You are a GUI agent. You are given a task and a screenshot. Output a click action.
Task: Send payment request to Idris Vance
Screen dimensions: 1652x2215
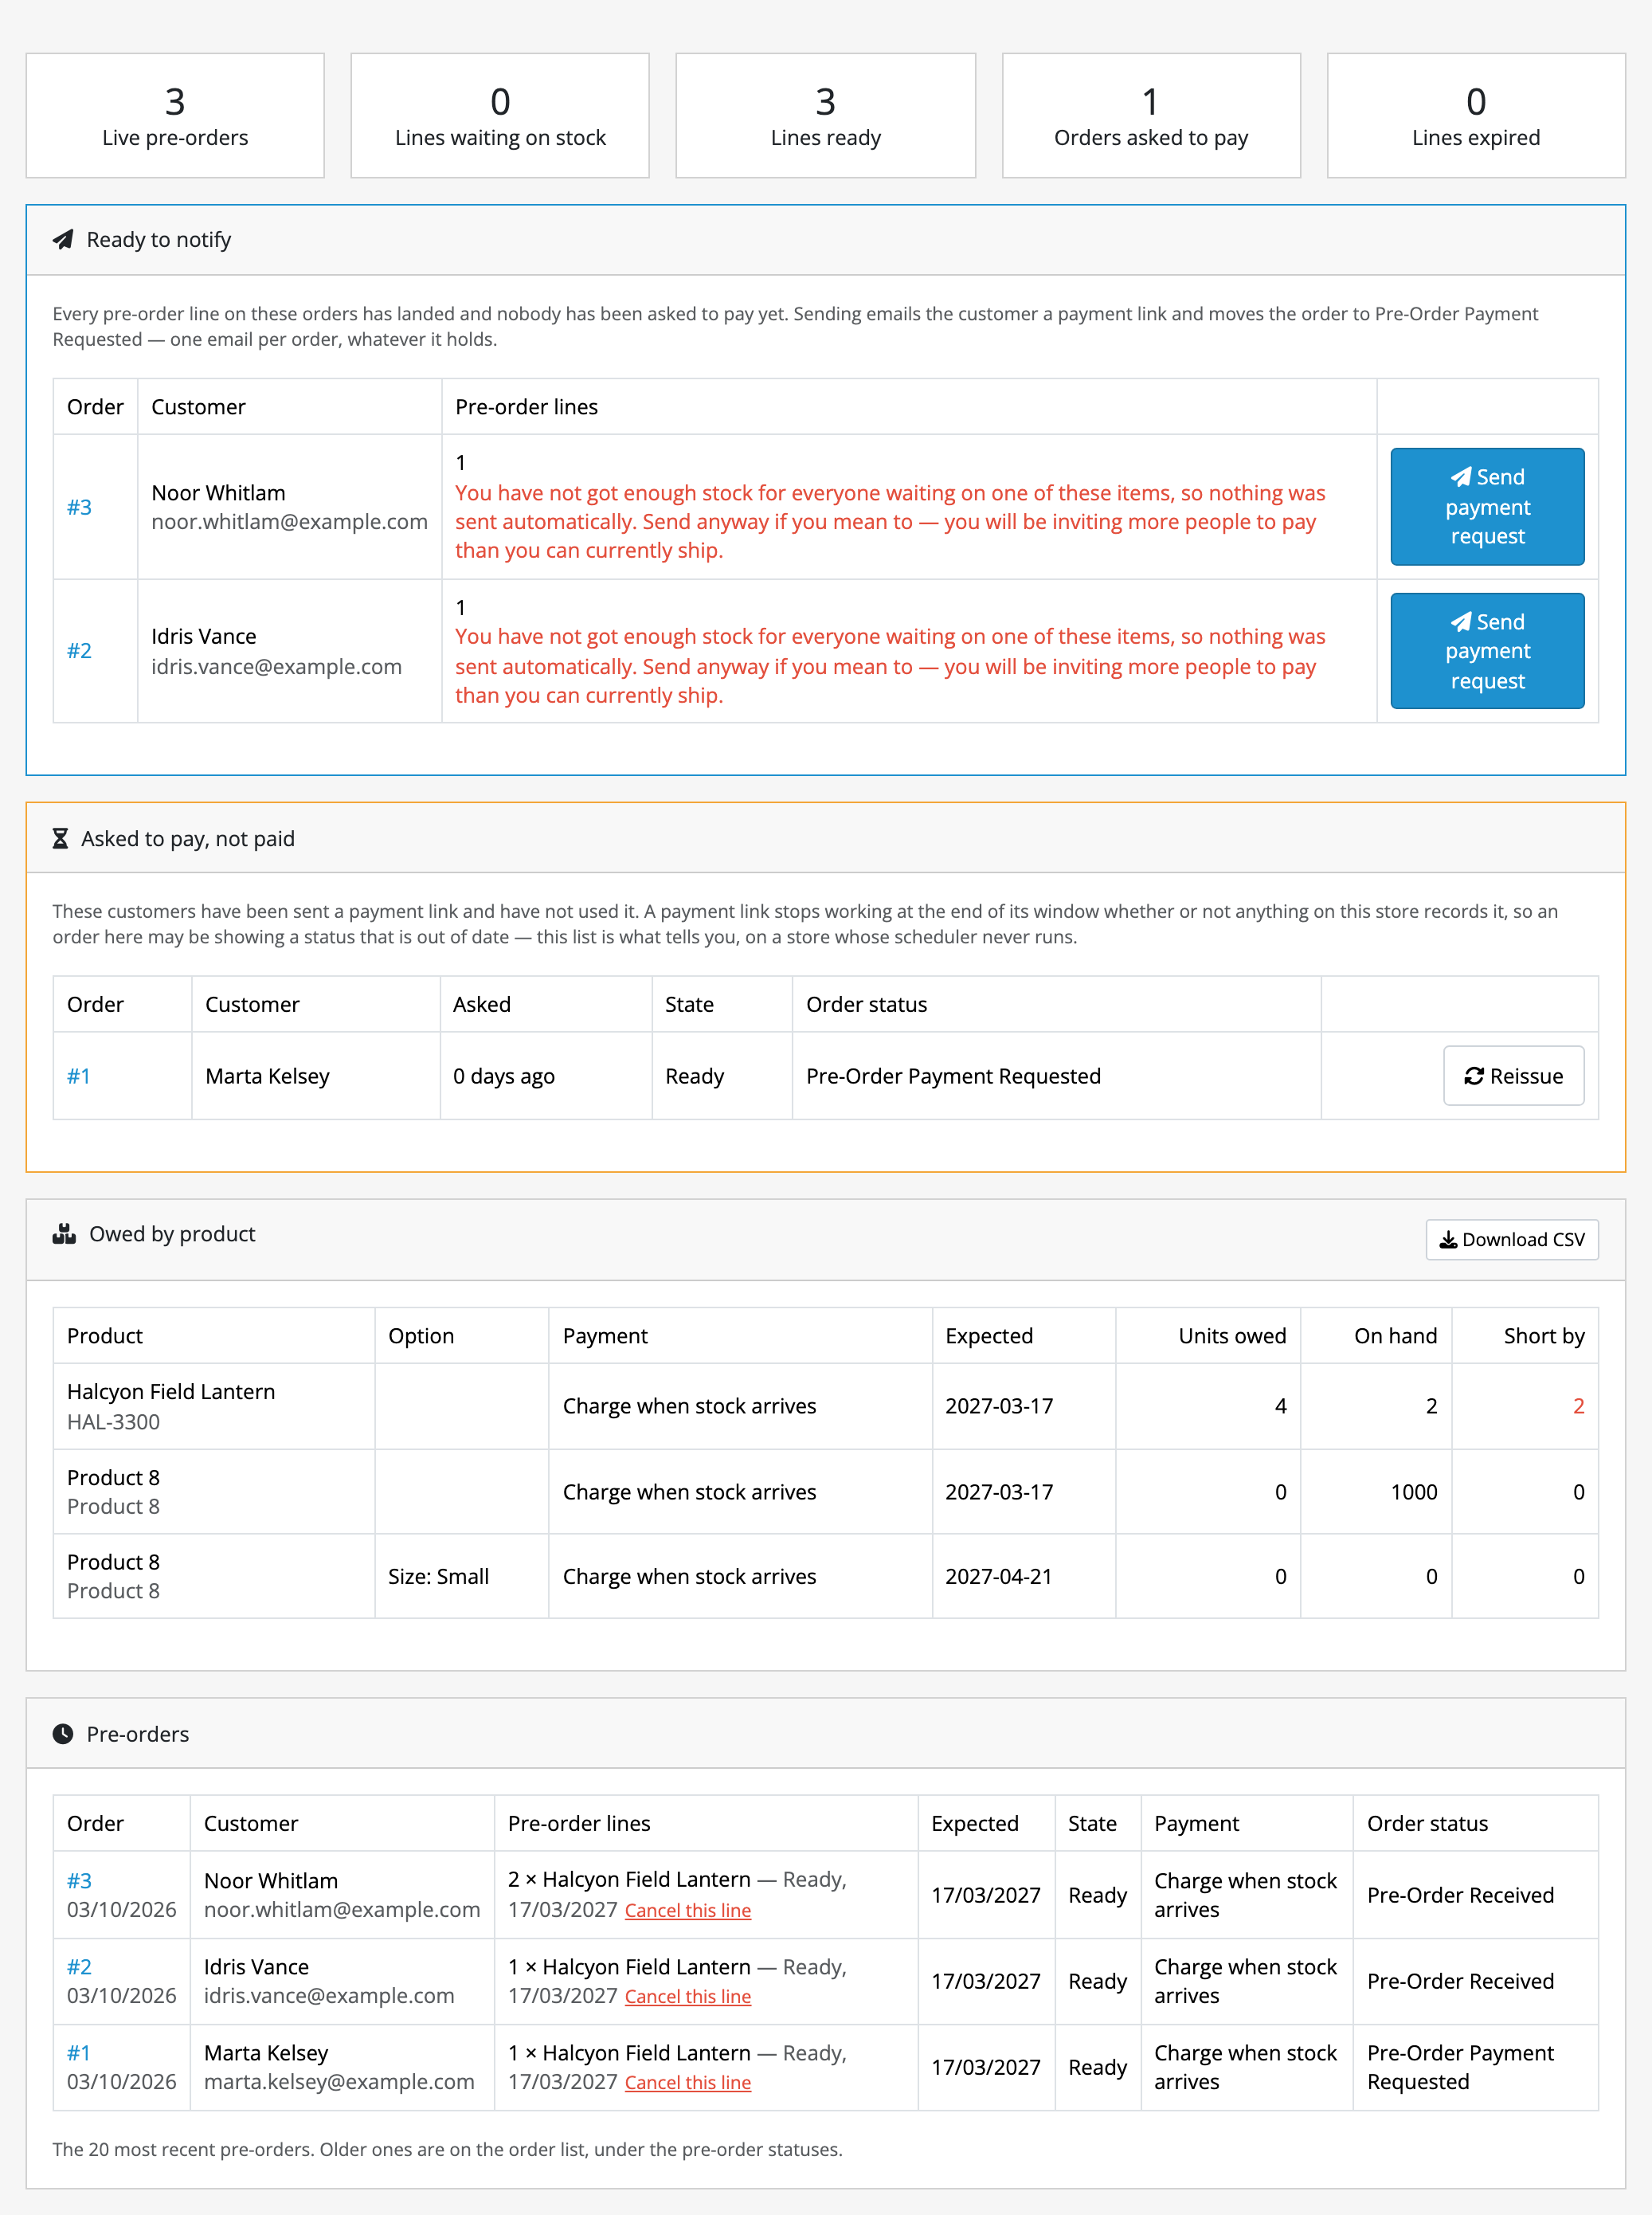[x=1487, y=651]
